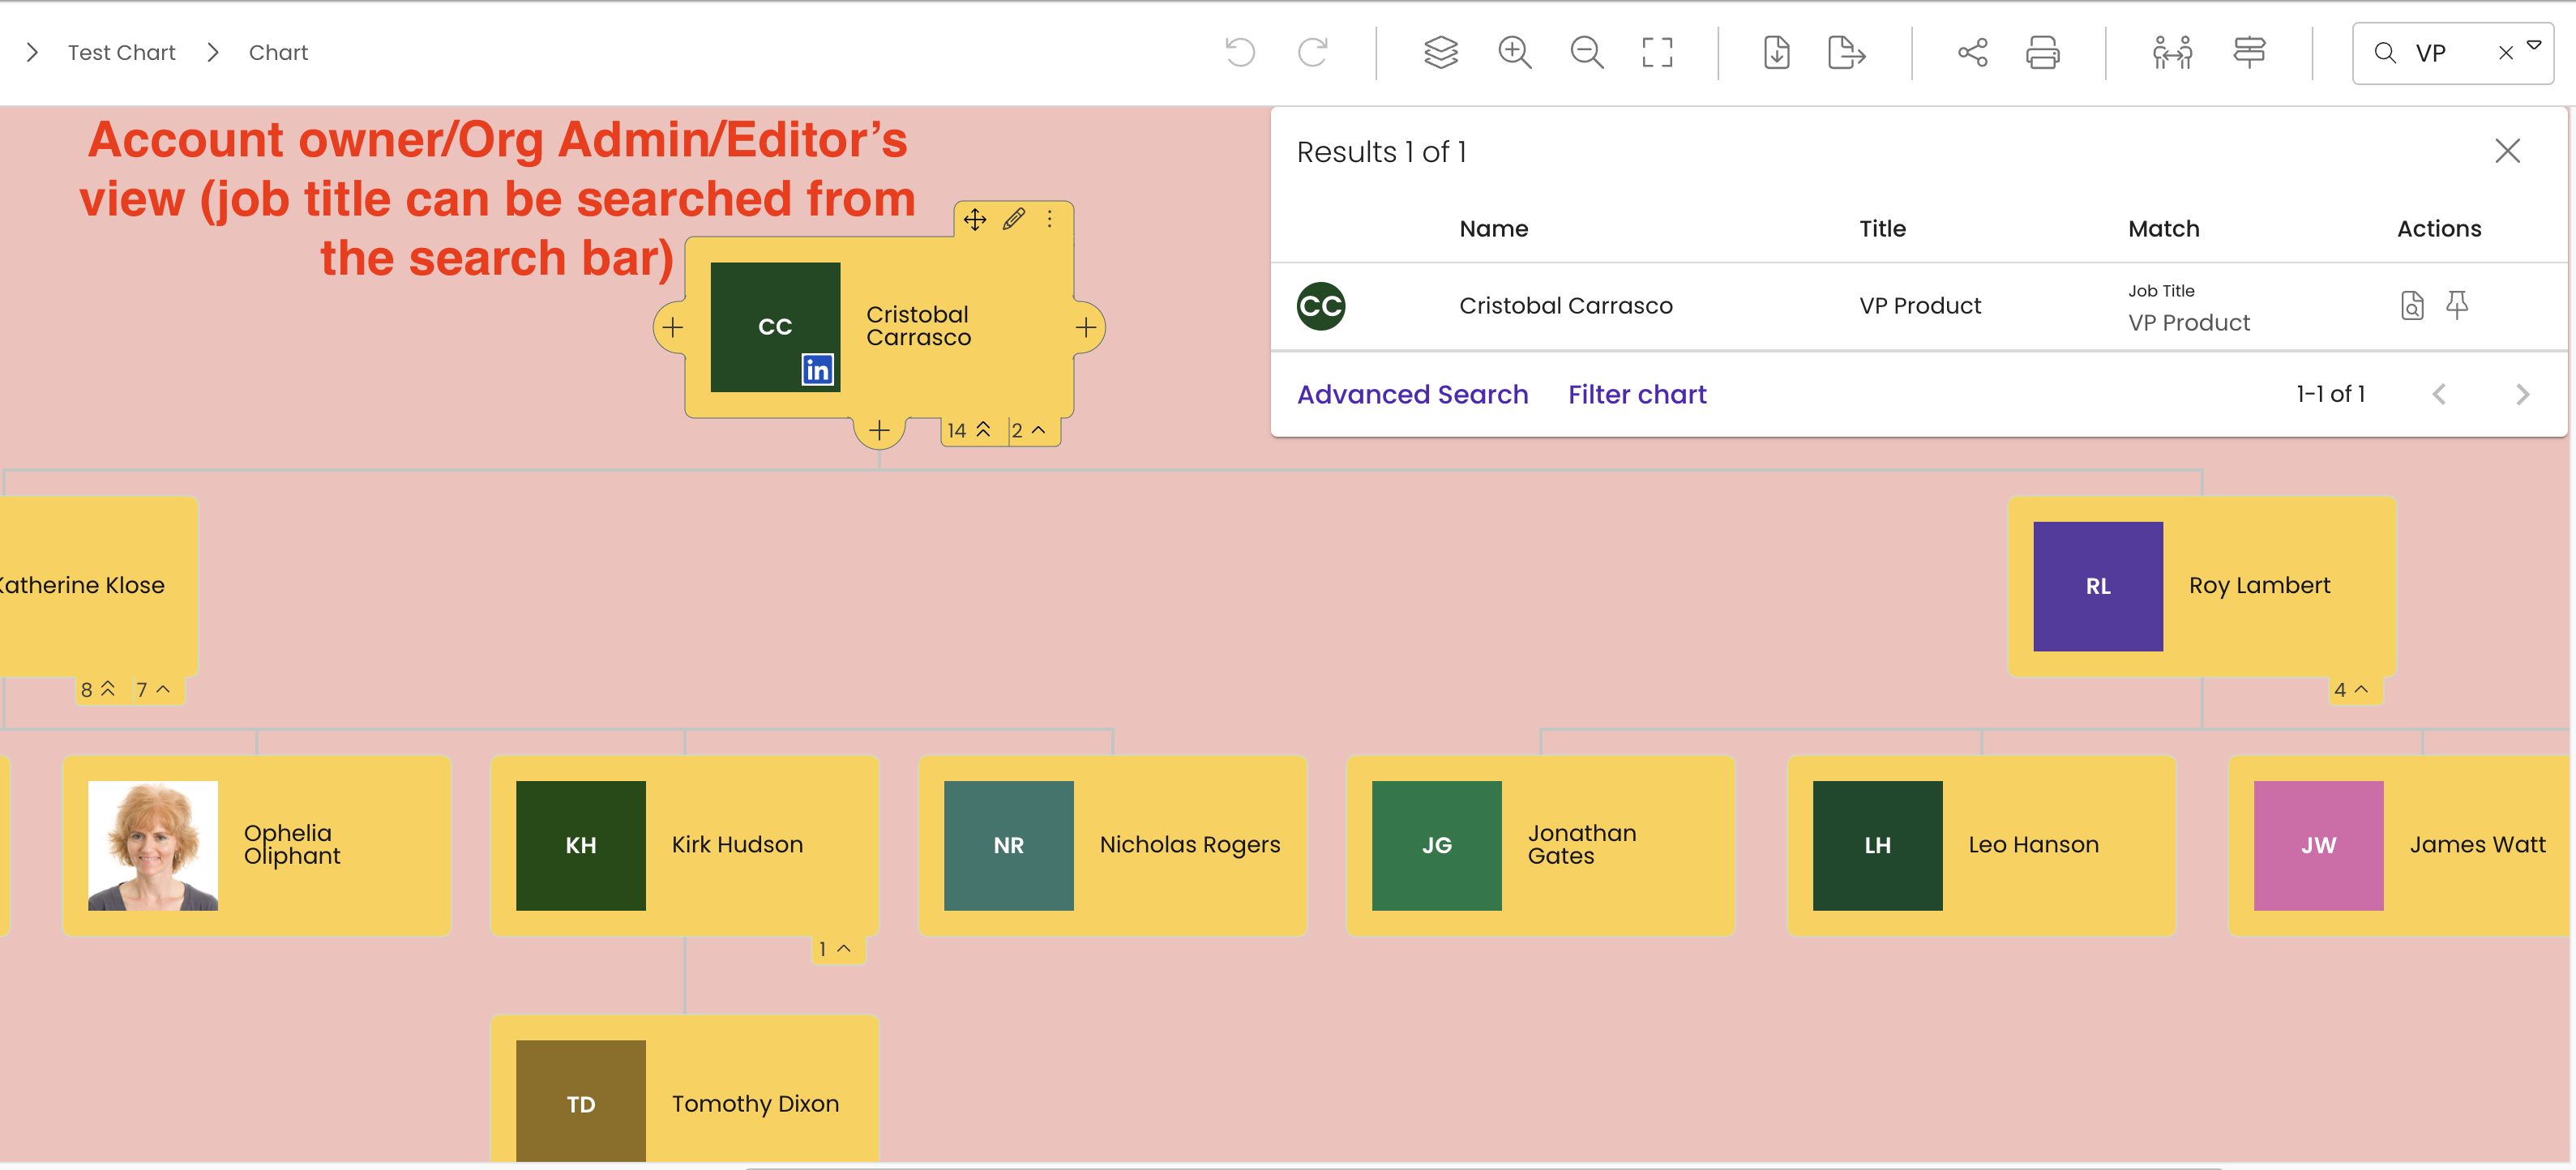Open the layers stack icon
Image resolution: width=2576 pixels, height=1170 pixels.
1440,52
